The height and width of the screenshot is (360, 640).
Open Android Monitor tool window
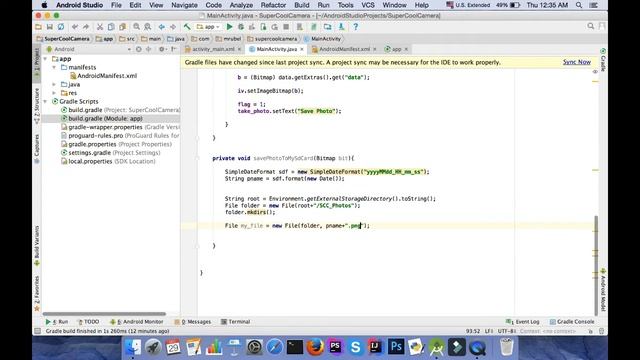[x=137, y=322]
